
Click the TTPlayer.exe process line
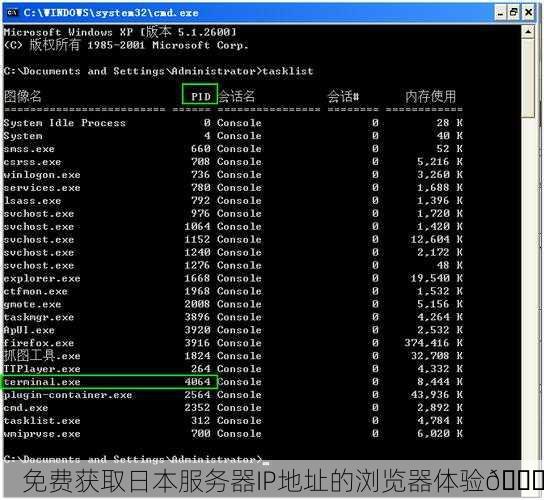(x=233, y=368)
